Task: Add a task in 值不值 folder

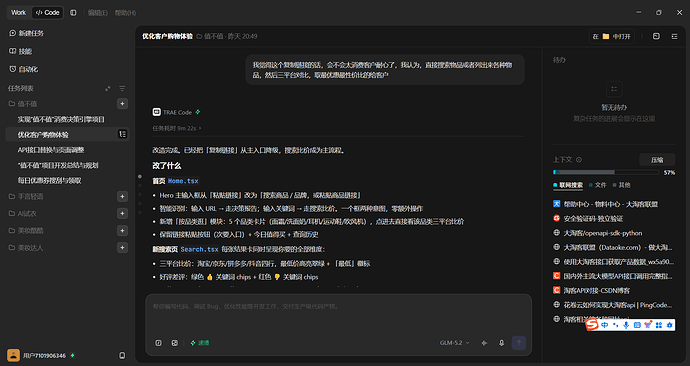Action: point(122,104)
